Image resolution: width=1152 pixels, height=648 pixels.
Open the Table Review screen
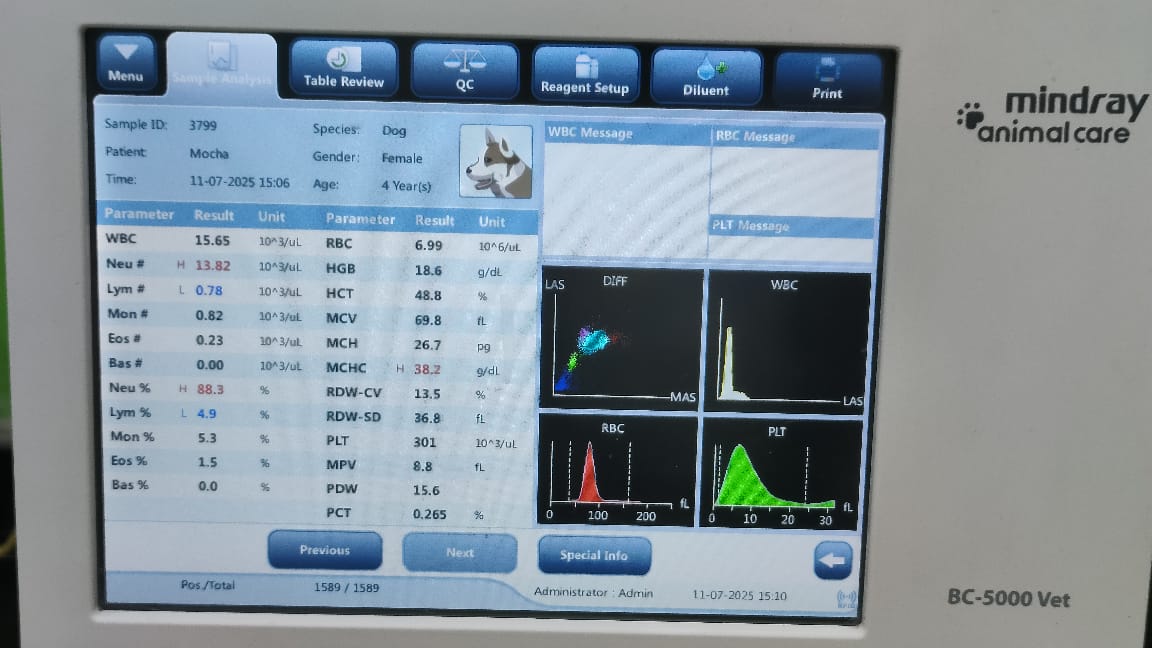tap(343, 68)
